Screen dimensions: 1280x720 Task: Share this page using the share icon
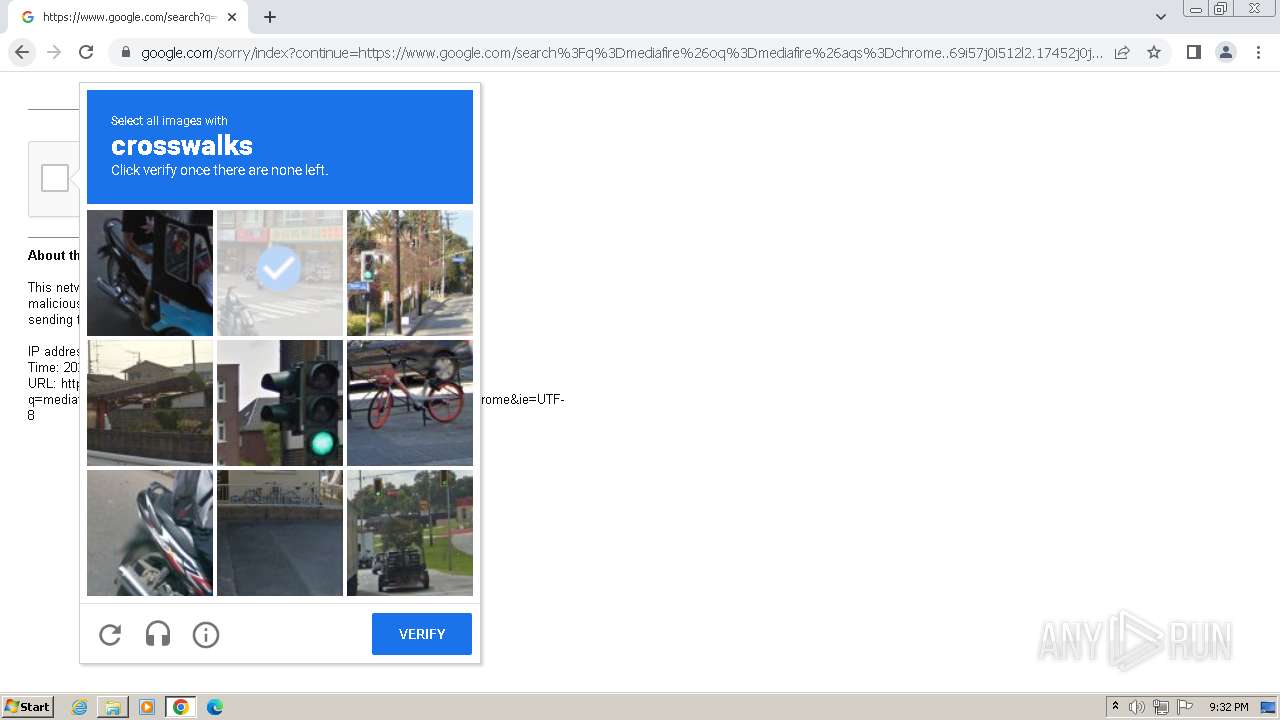click(1122, 52)
